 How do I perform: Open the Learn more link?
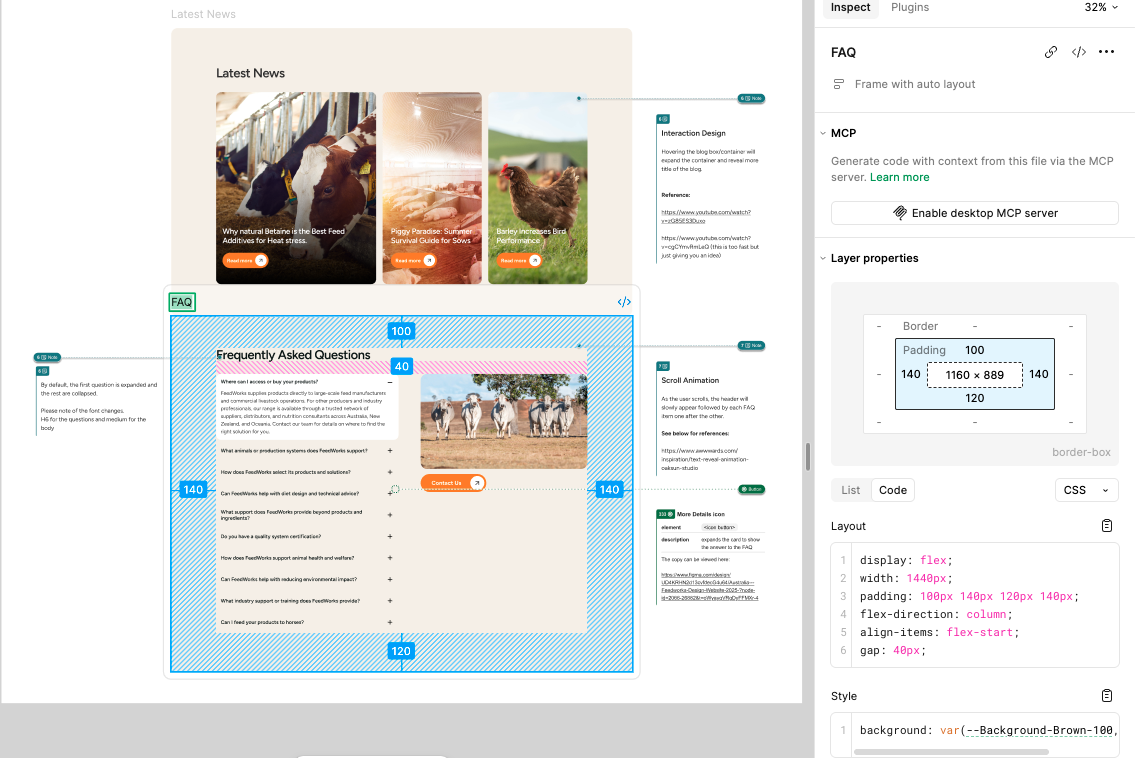click(x=899, y=177)
